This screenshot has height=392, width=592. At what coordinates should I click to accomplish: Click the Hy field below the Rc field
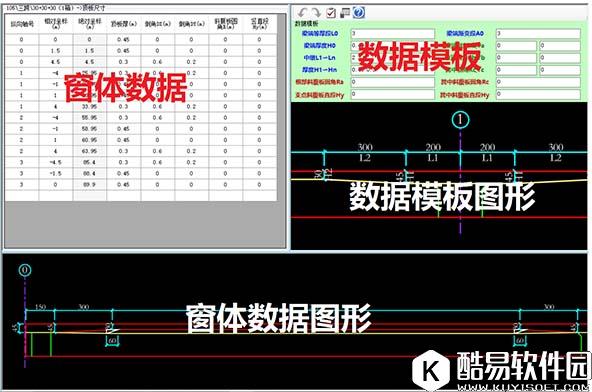pyautogui.click(x=538, y=94)
